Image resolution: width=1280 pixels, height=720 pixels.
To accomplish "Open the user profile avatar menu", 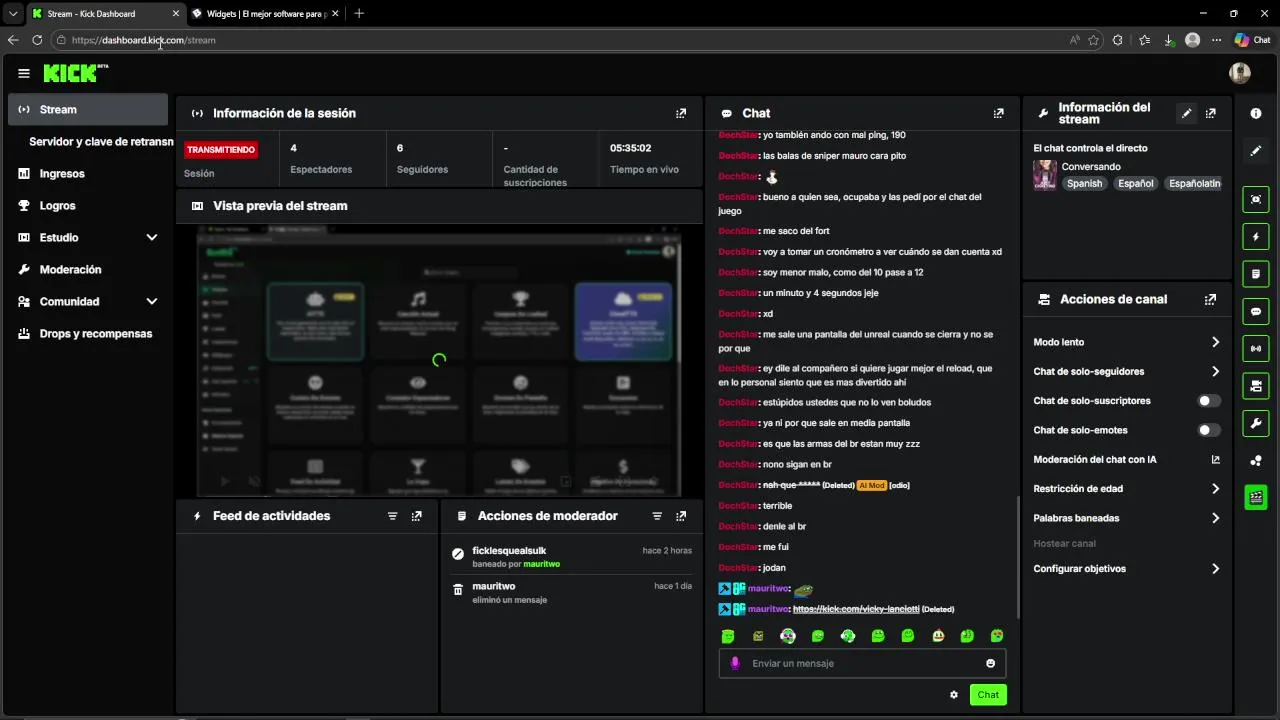I will tap(1240, 73).
